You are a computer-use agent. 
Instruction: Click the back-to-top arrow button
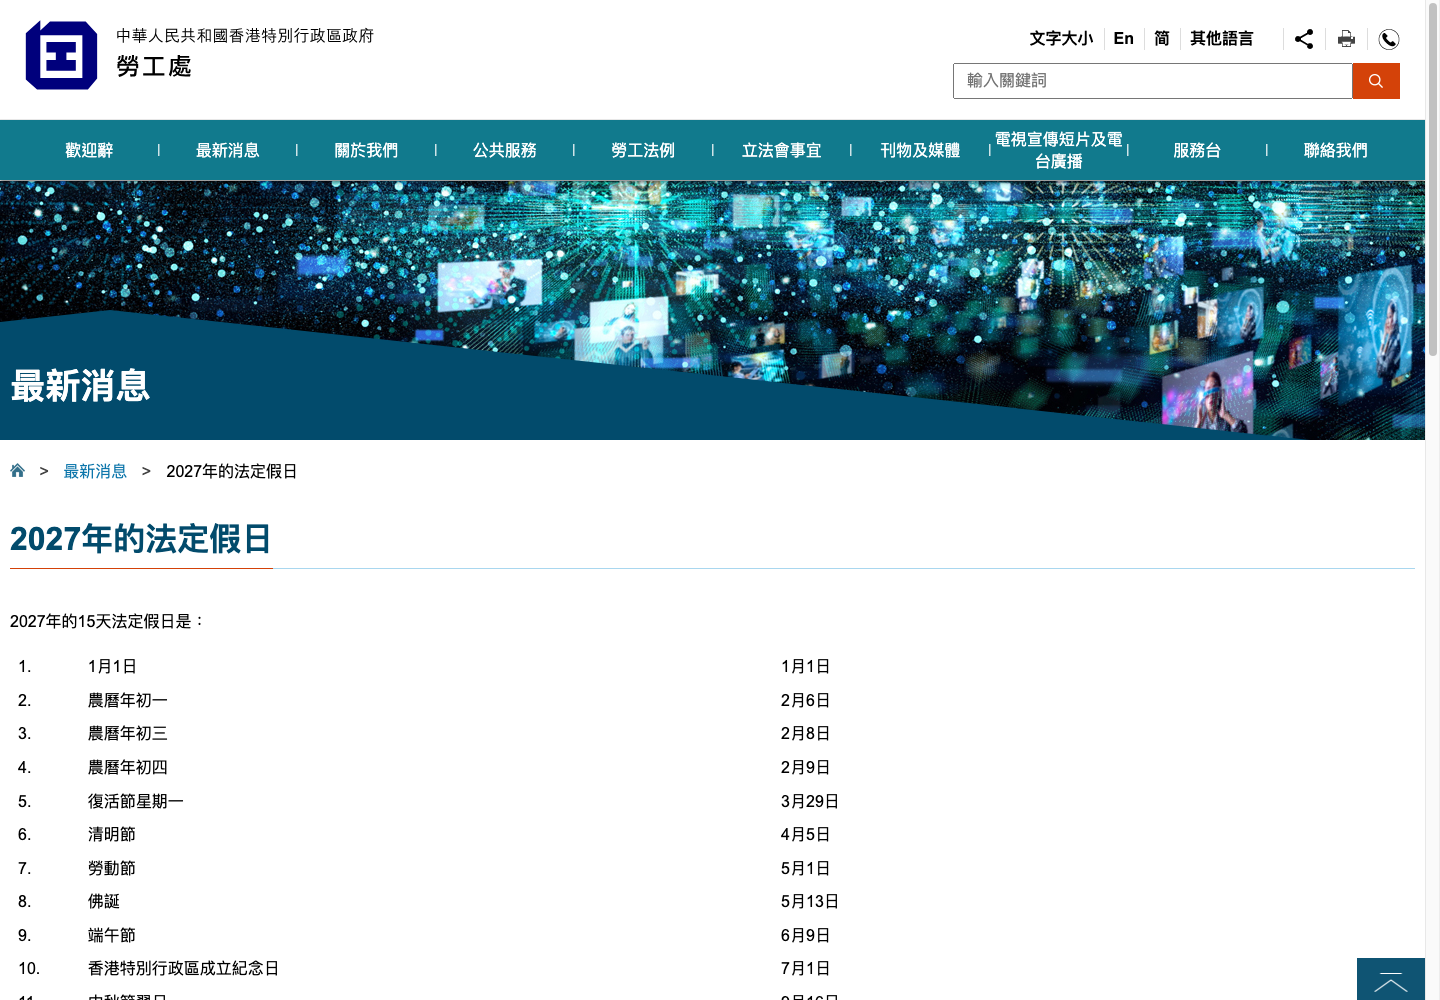coord(1391,979)
